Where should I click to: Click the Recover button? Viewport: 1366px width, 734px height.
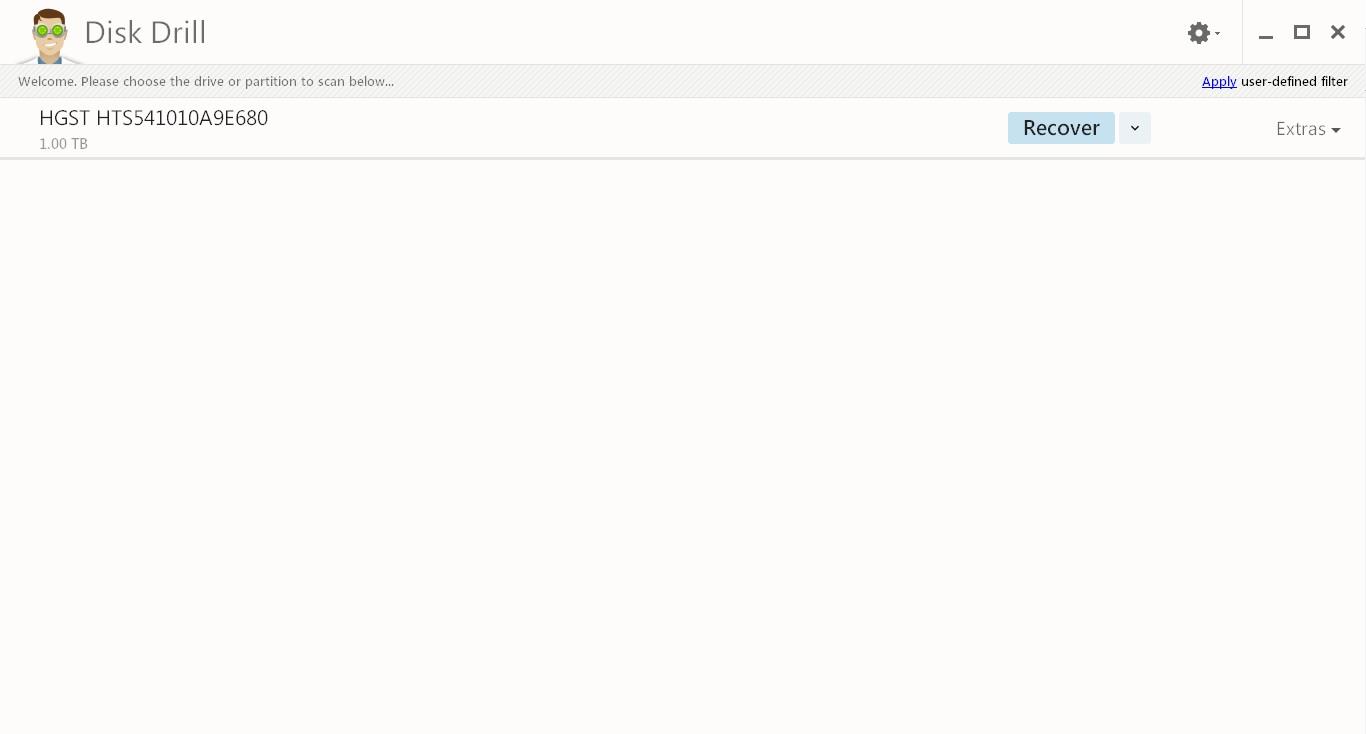pos(1061,128)
